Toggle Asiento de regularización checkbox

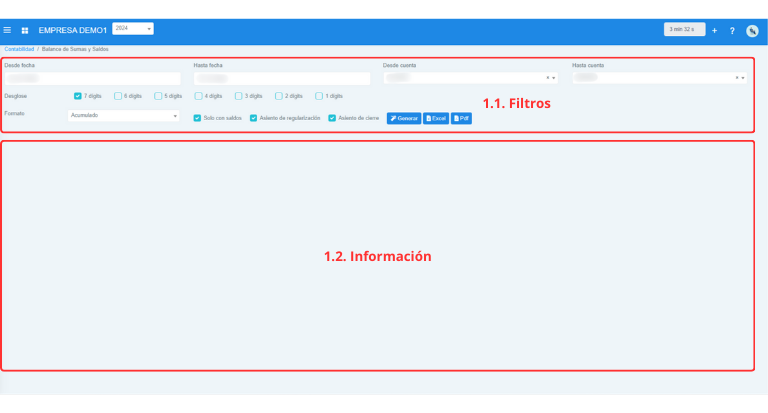(253, 118)
